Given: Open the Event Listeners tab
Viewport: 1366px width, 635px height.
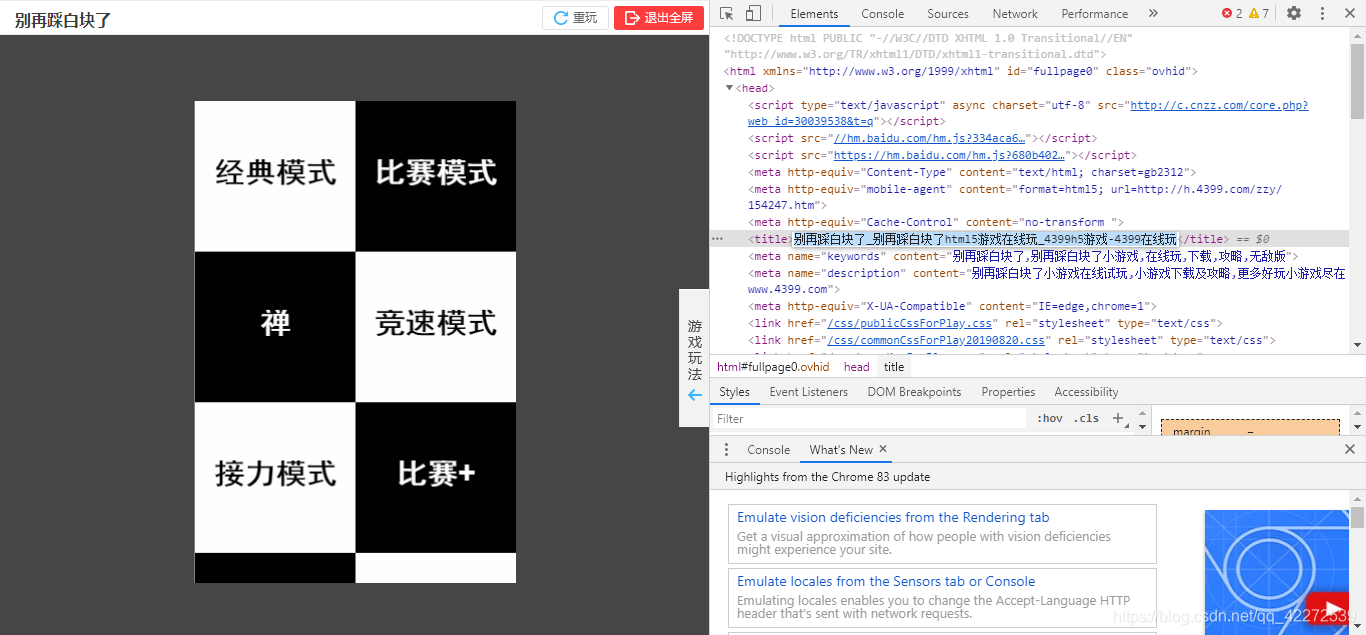Looking at the screenshot, I should pos(808,392).
